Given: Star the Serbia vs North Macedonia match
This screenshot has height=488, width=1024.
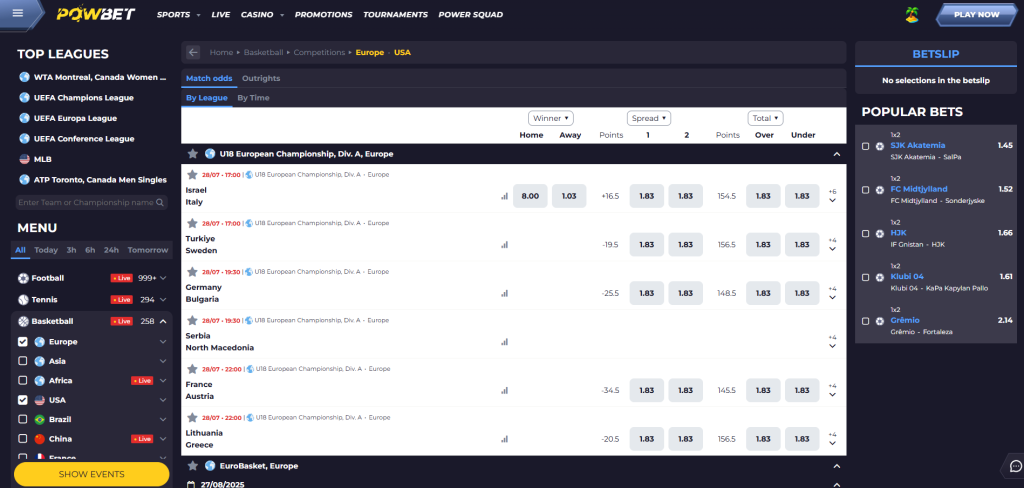Looking at the screenshot, I should [192, 320].
